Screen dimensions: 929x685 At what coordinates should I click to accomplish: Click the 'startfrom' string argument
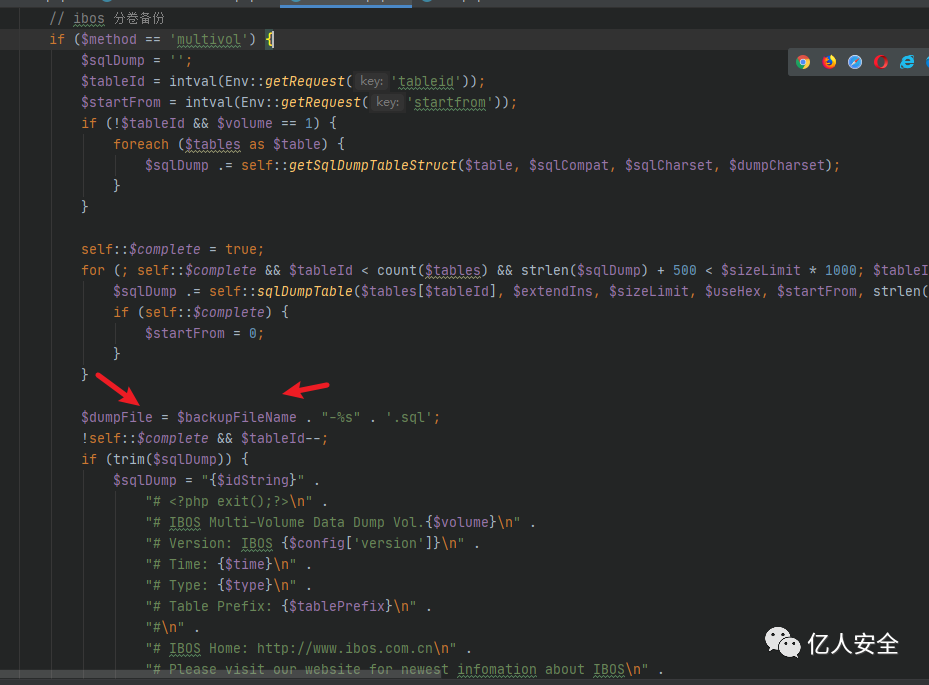450,103
